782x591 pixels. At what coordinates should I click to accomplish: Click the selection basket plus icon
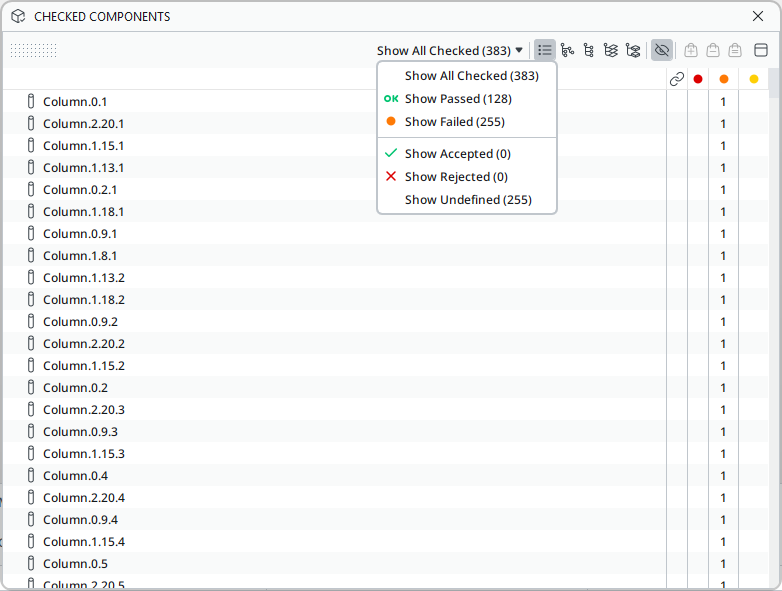coord(691,50)
